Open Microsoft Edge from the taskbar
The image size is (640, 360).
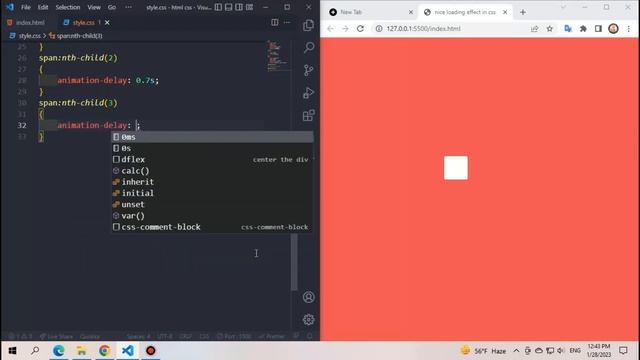tap(59, 351)
